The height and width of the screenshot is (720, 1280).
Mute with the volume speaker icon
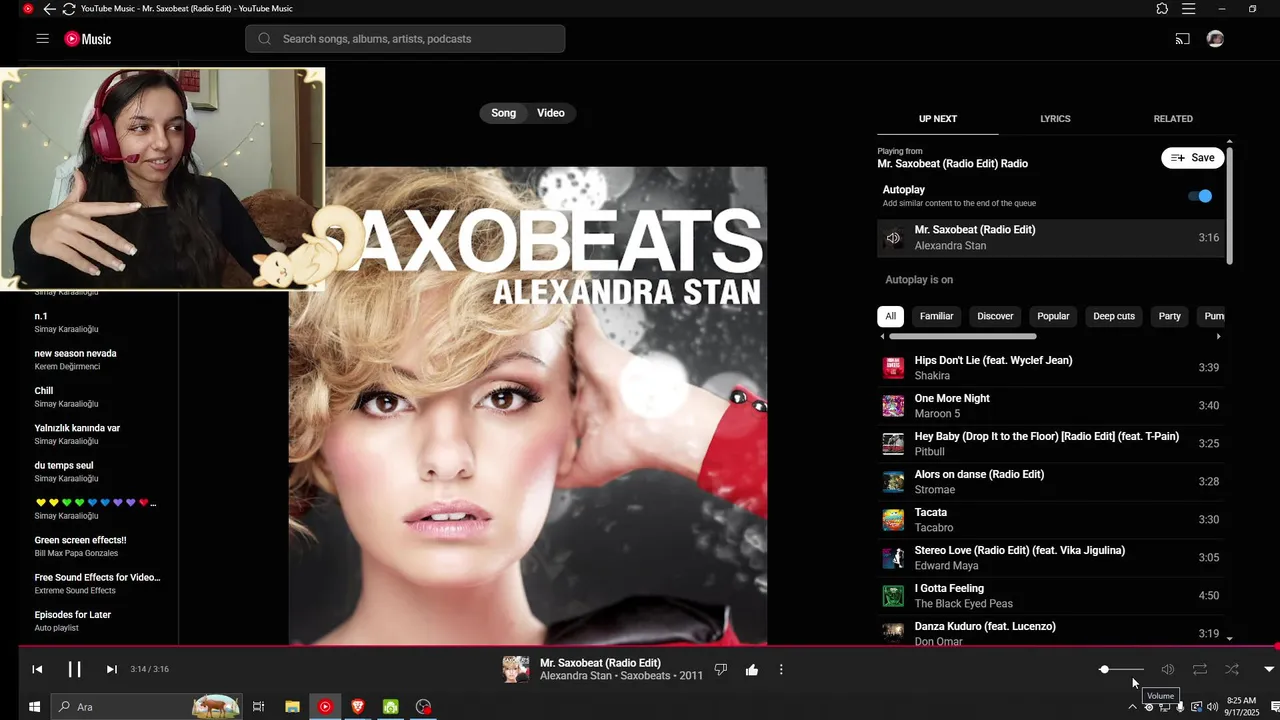(x=1168, y=669)
